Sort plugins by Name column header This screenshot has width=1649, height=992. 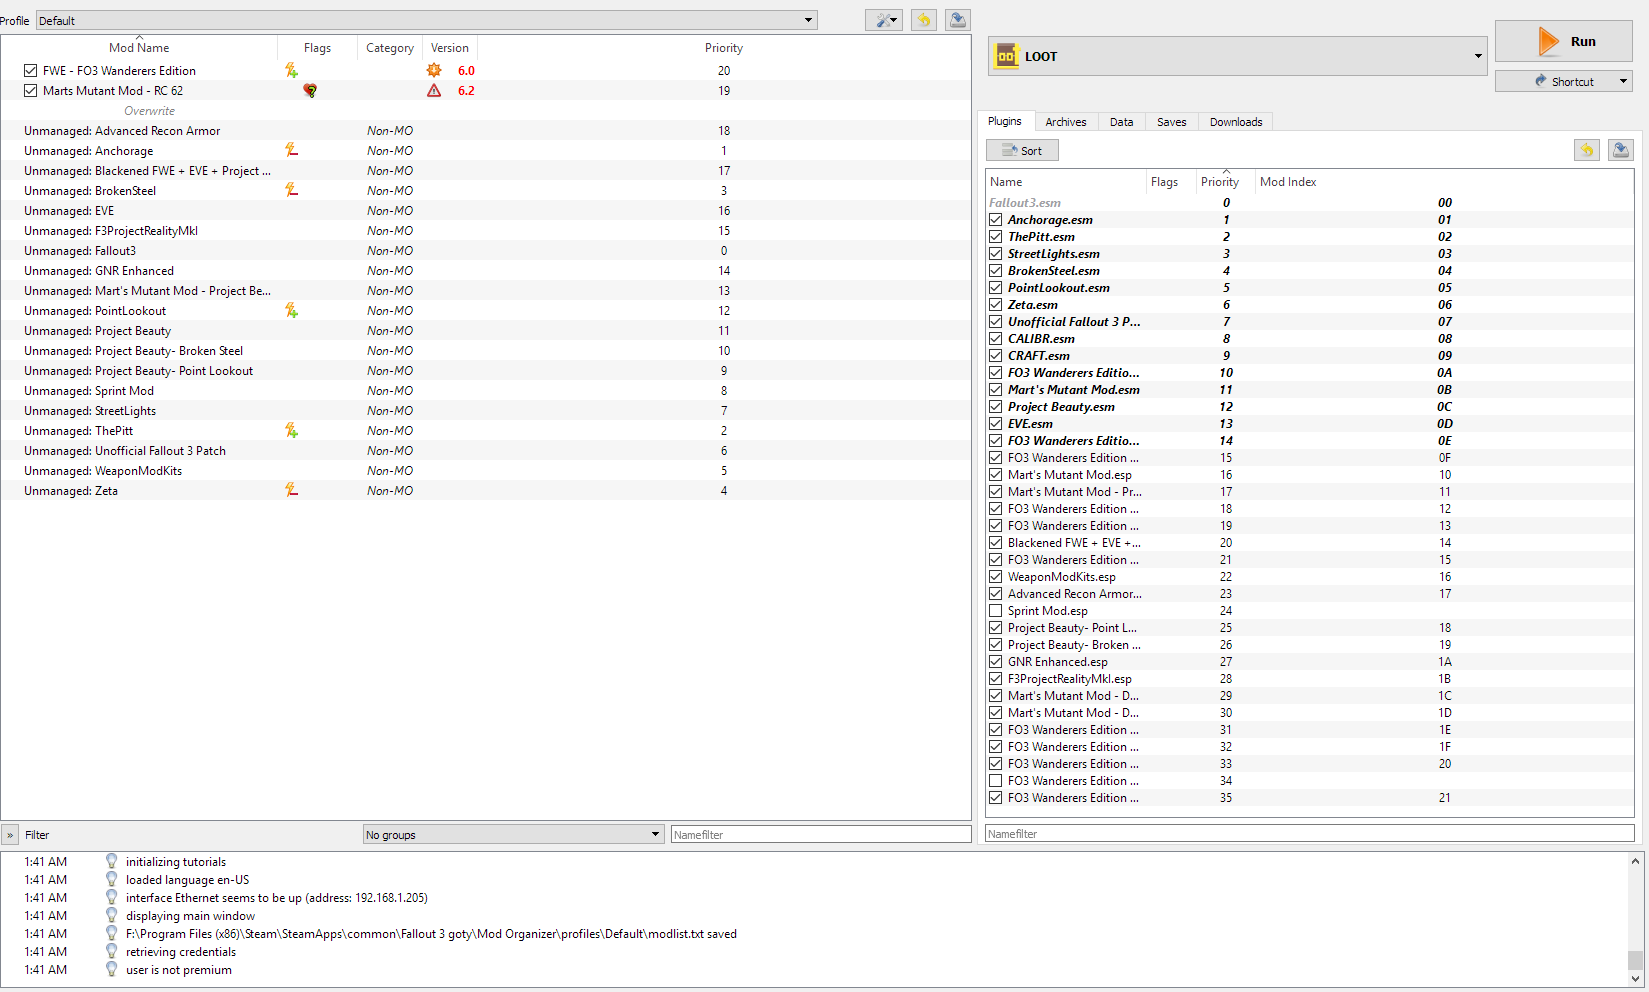pyautogui.click(x=1066, y=181)
